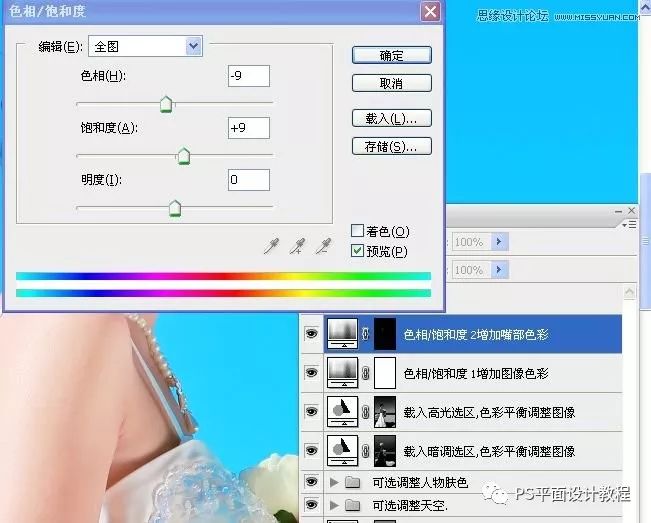Viewport: 651px width, 523px height.
Task: Open the 编辑 全图 dropdown
Action: pos(145,46)
